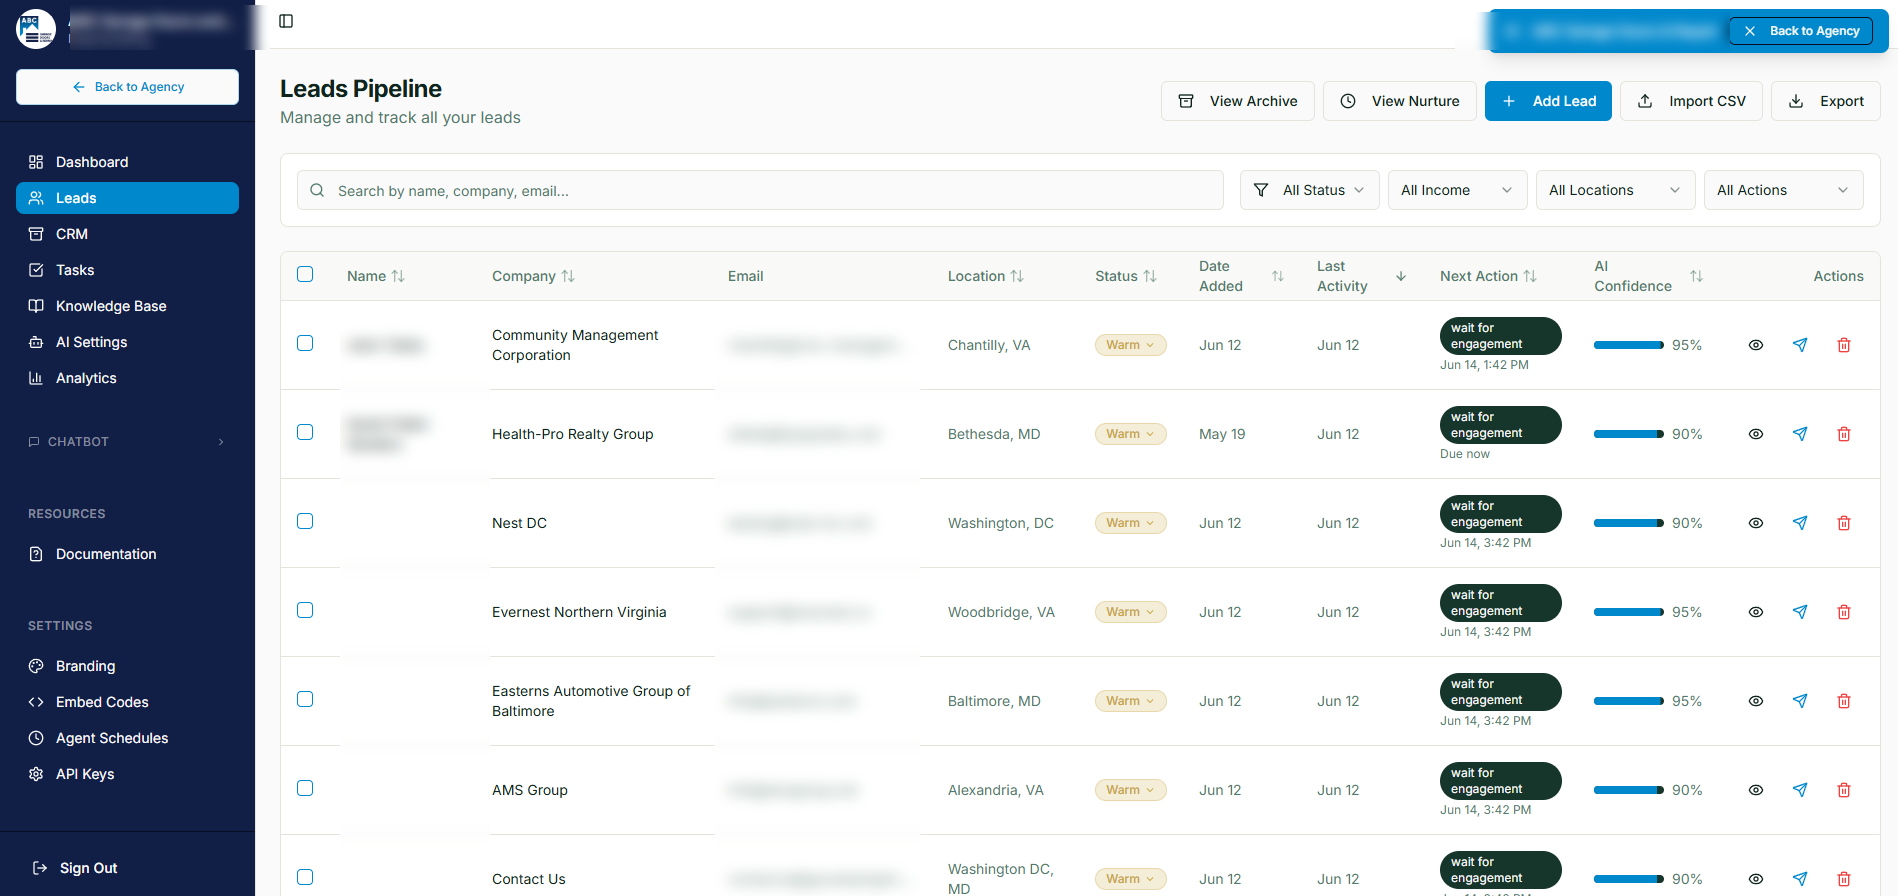Delete the AMS Group lead
The height and width of the screenshot is (896, 1898).
point(1844,790)
